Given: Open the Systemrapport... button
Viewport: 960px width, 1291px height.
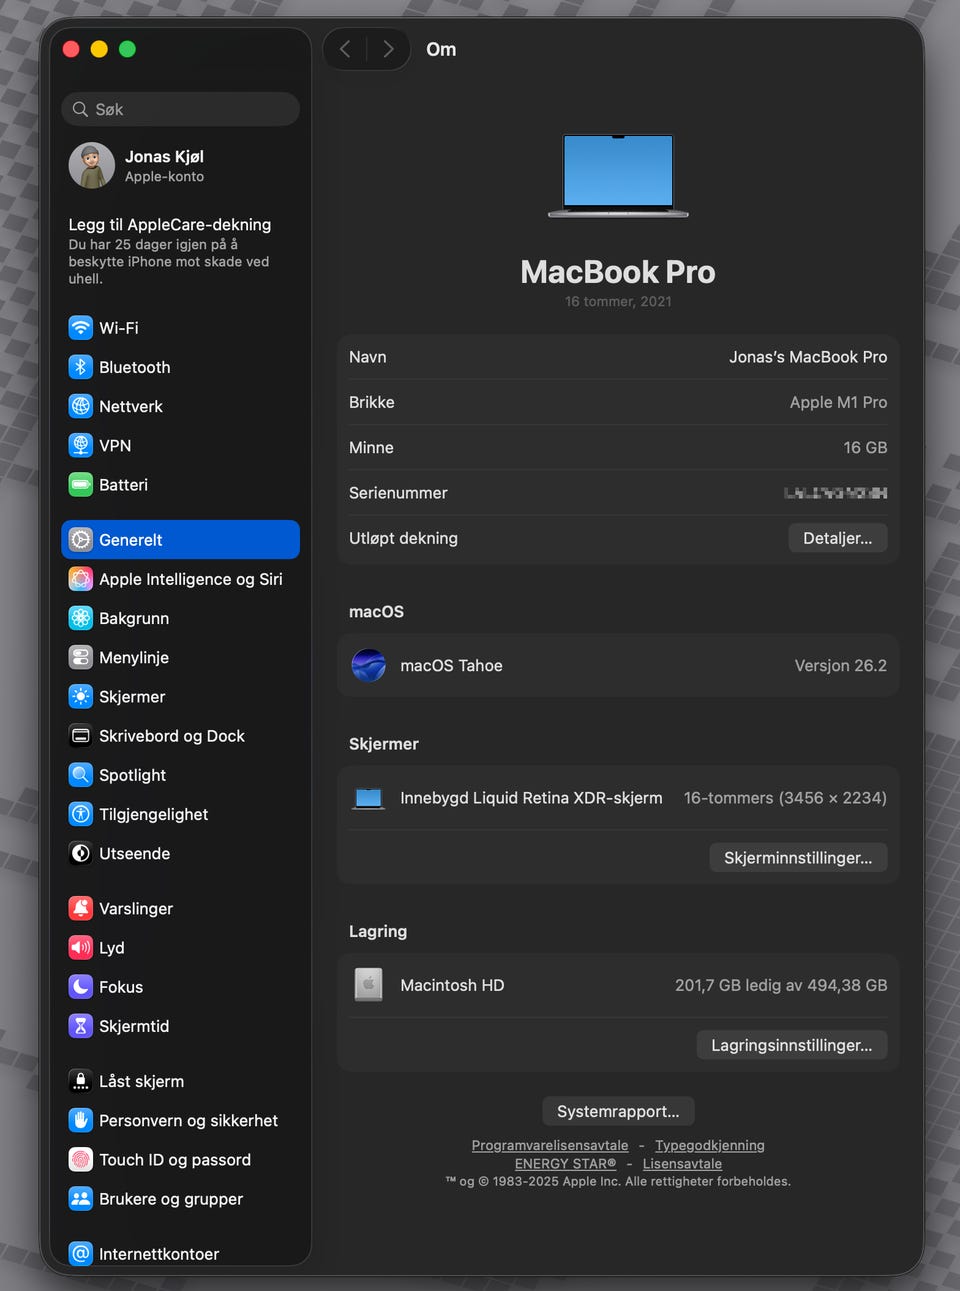Looking at the screenshot, I should 618,1111.
